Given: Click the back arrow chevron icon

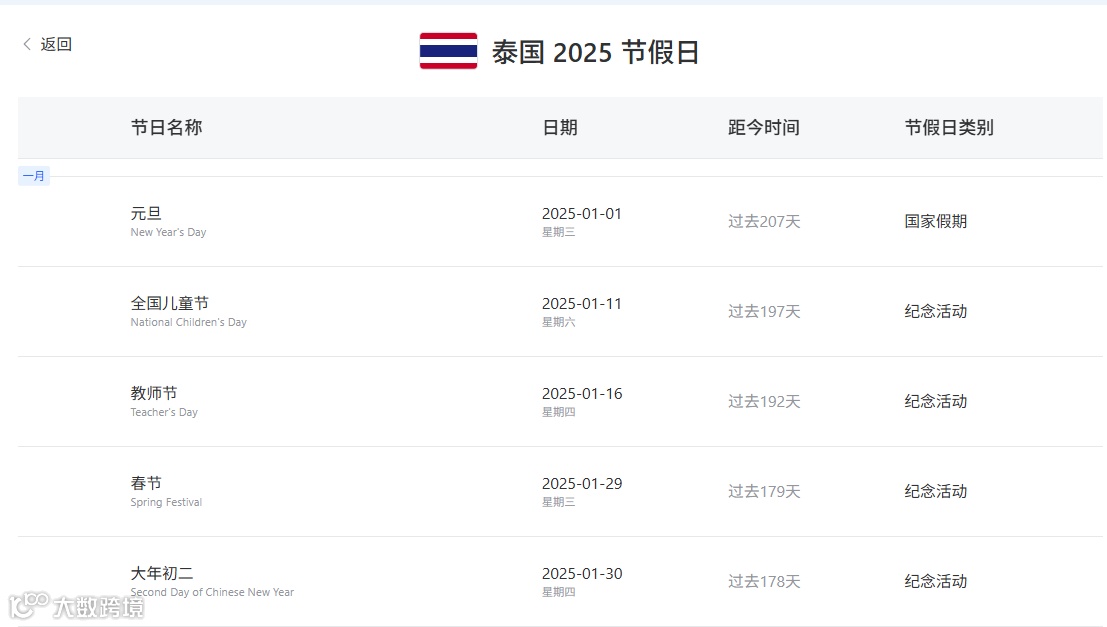Looking at the screenshot, I should (x=27, y=44).
